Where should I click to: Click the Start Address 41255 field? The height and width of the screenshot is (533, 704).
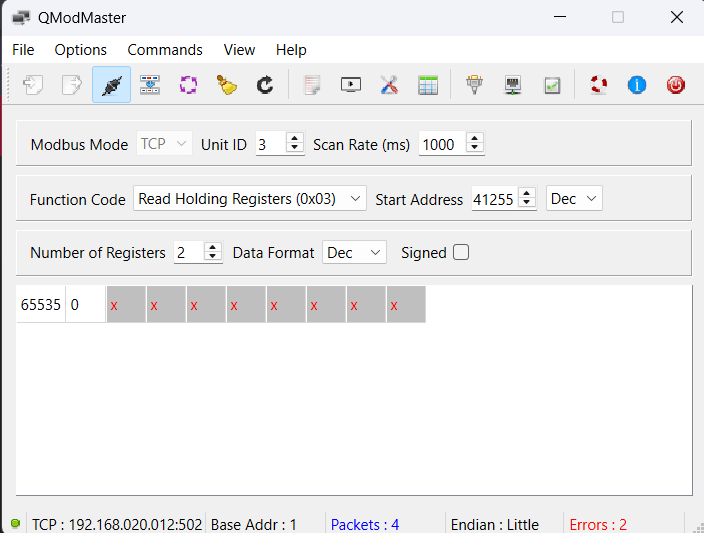tap(495, 199)
